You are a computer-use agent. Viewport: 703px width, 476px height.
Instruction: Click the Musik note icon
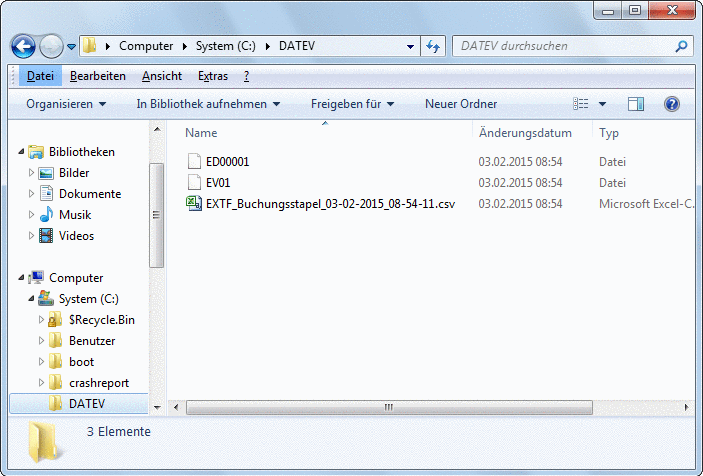[46, 215]
